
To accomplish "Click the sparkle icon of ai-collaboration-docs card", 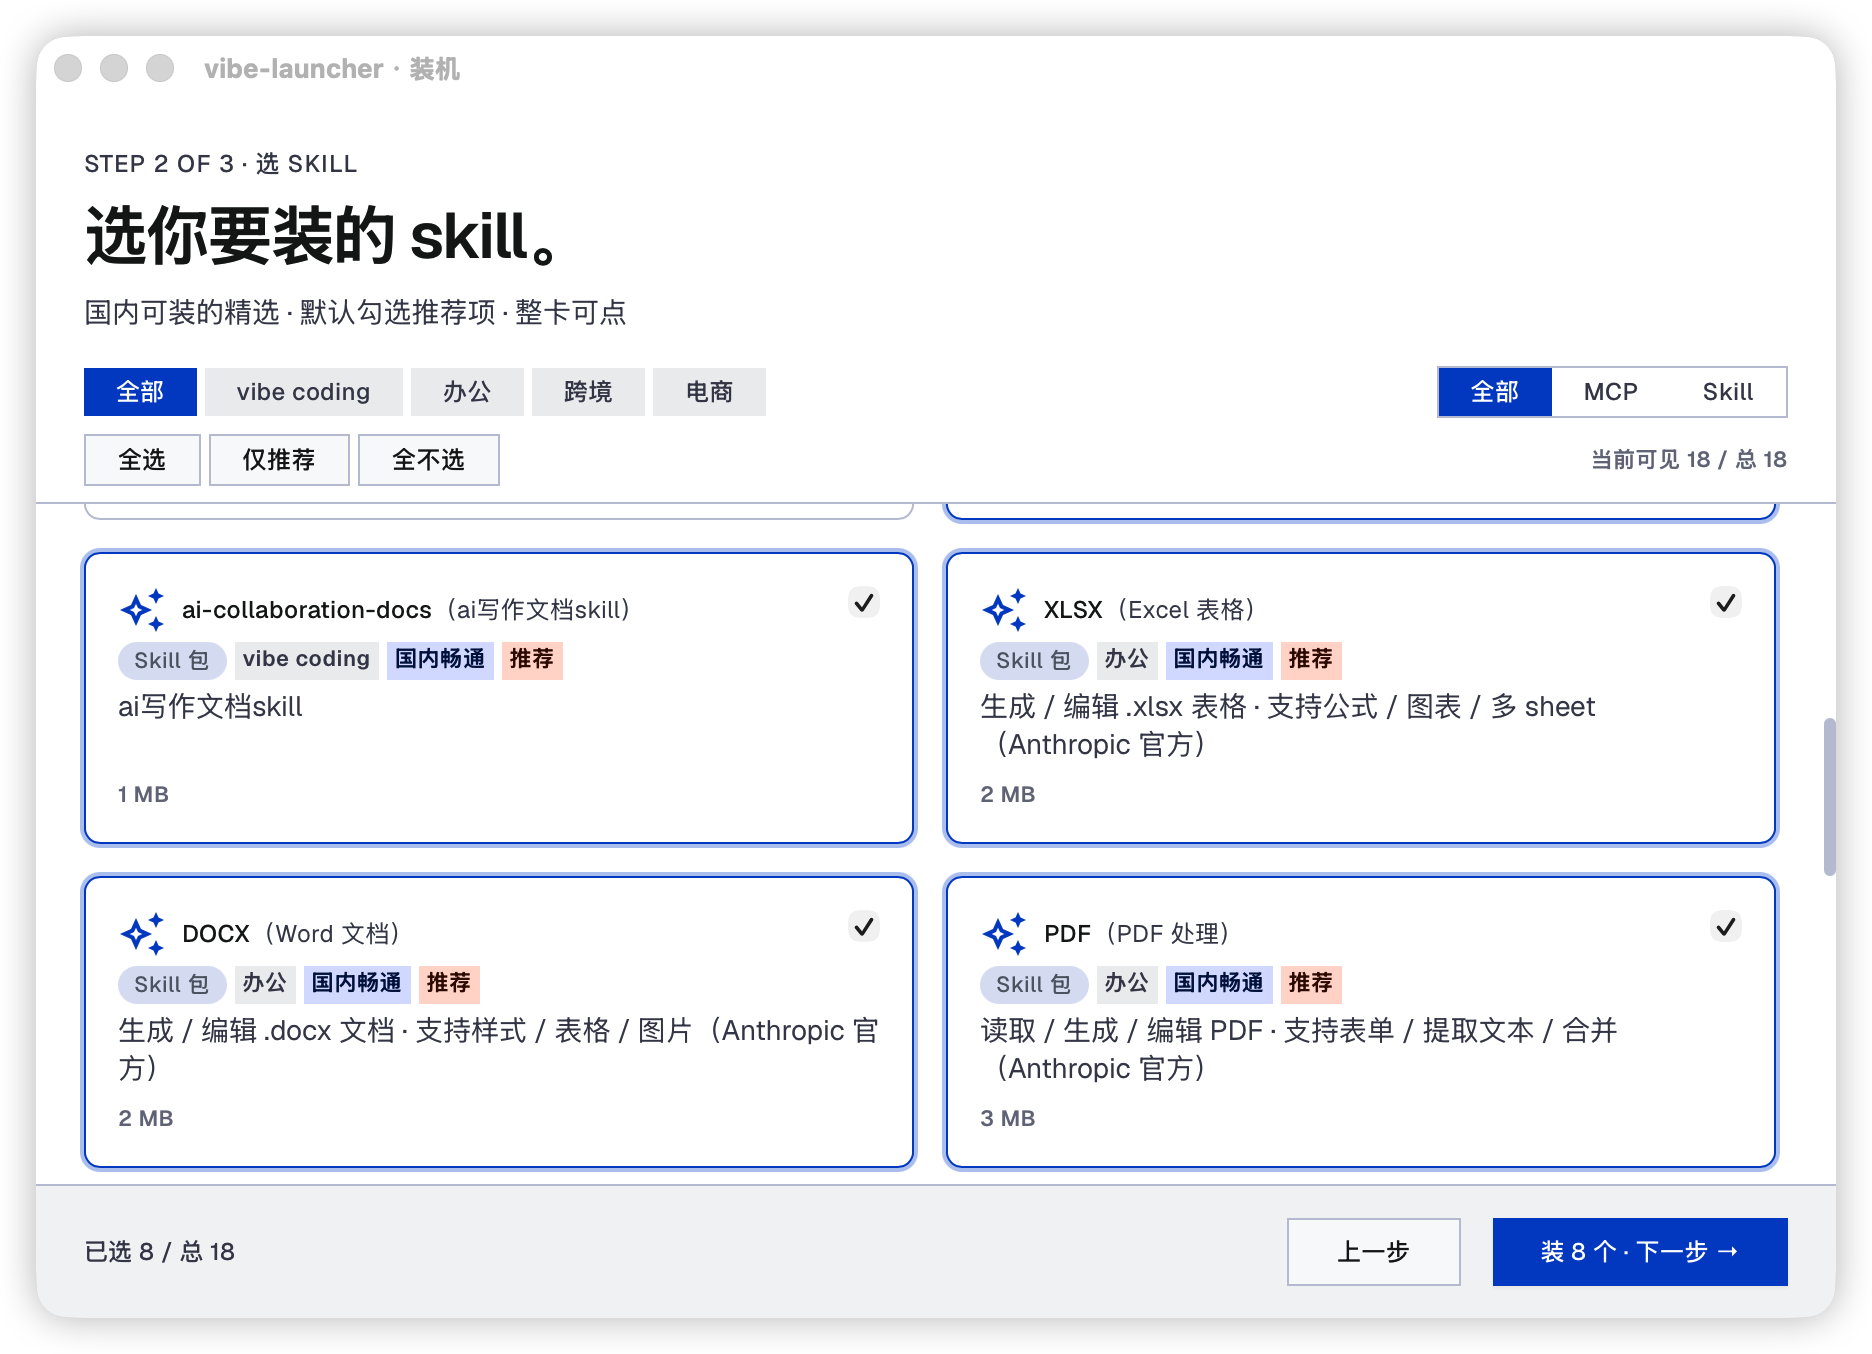I will (142, 610).
